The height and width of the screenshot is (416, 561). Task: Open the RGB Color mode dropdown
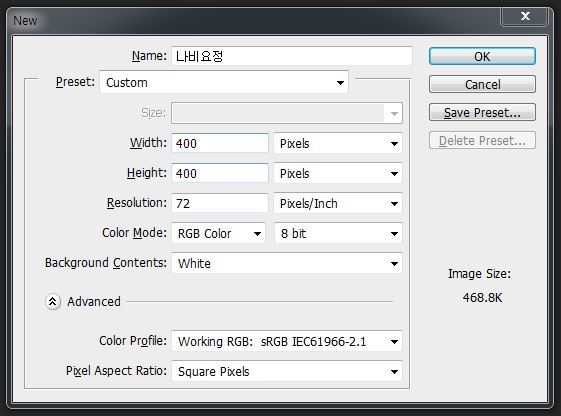219,234
